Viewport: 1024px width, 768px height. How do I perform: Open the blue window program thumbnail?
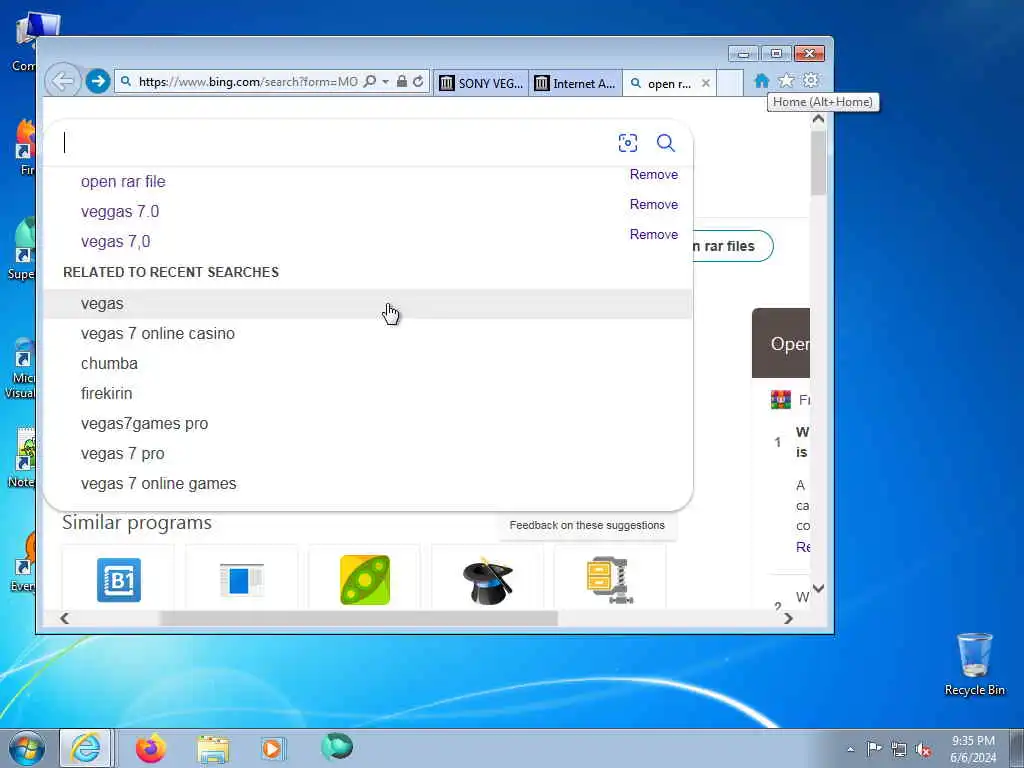click(241, 580)
